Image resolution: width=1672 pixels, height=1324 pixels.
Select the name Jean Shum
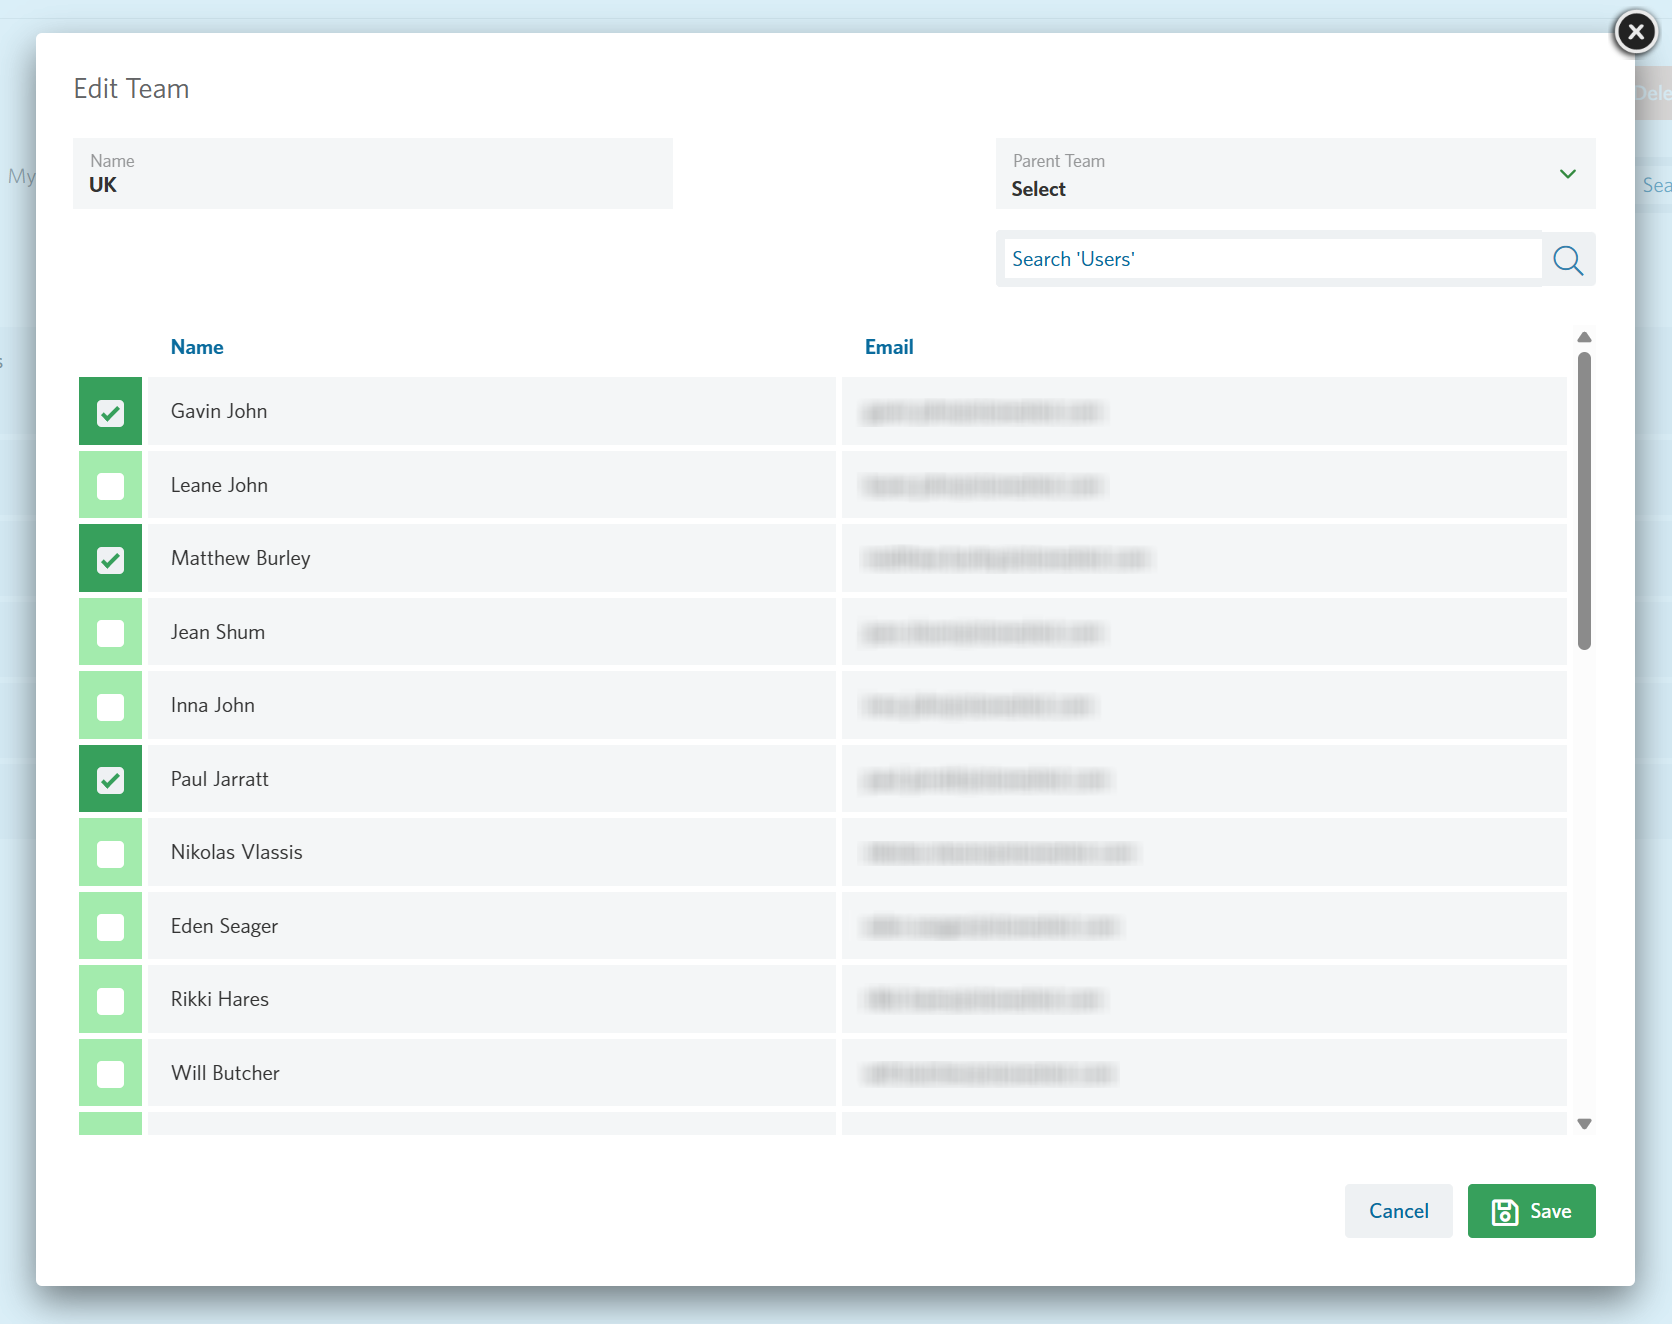coord(218,632)
